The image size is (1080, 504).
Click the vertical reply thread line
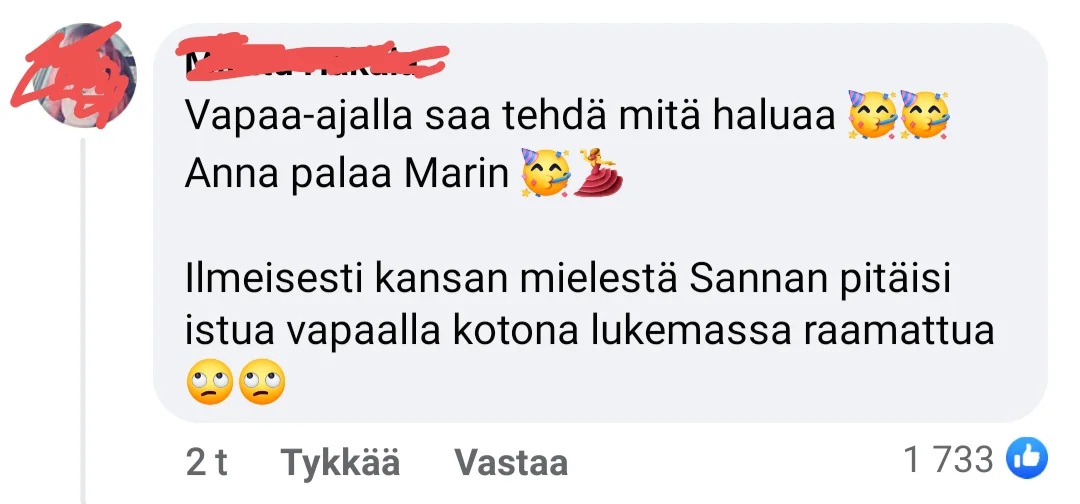(x=83, y=320)
